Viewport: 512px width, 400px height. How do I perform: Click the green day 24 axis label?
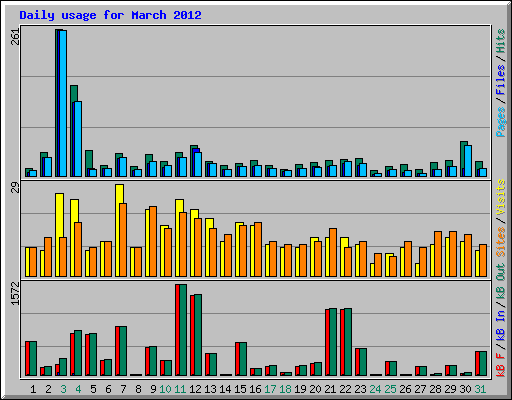[x=375, y=389]
